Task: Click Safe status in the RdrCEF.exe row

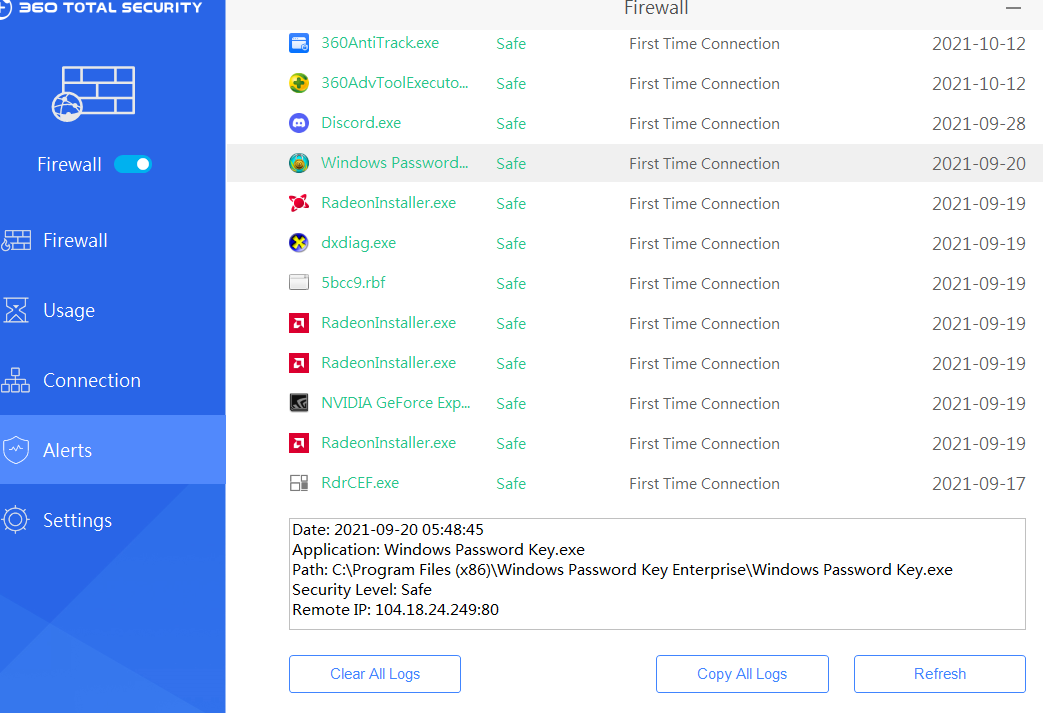Action: tap(511, 484)
